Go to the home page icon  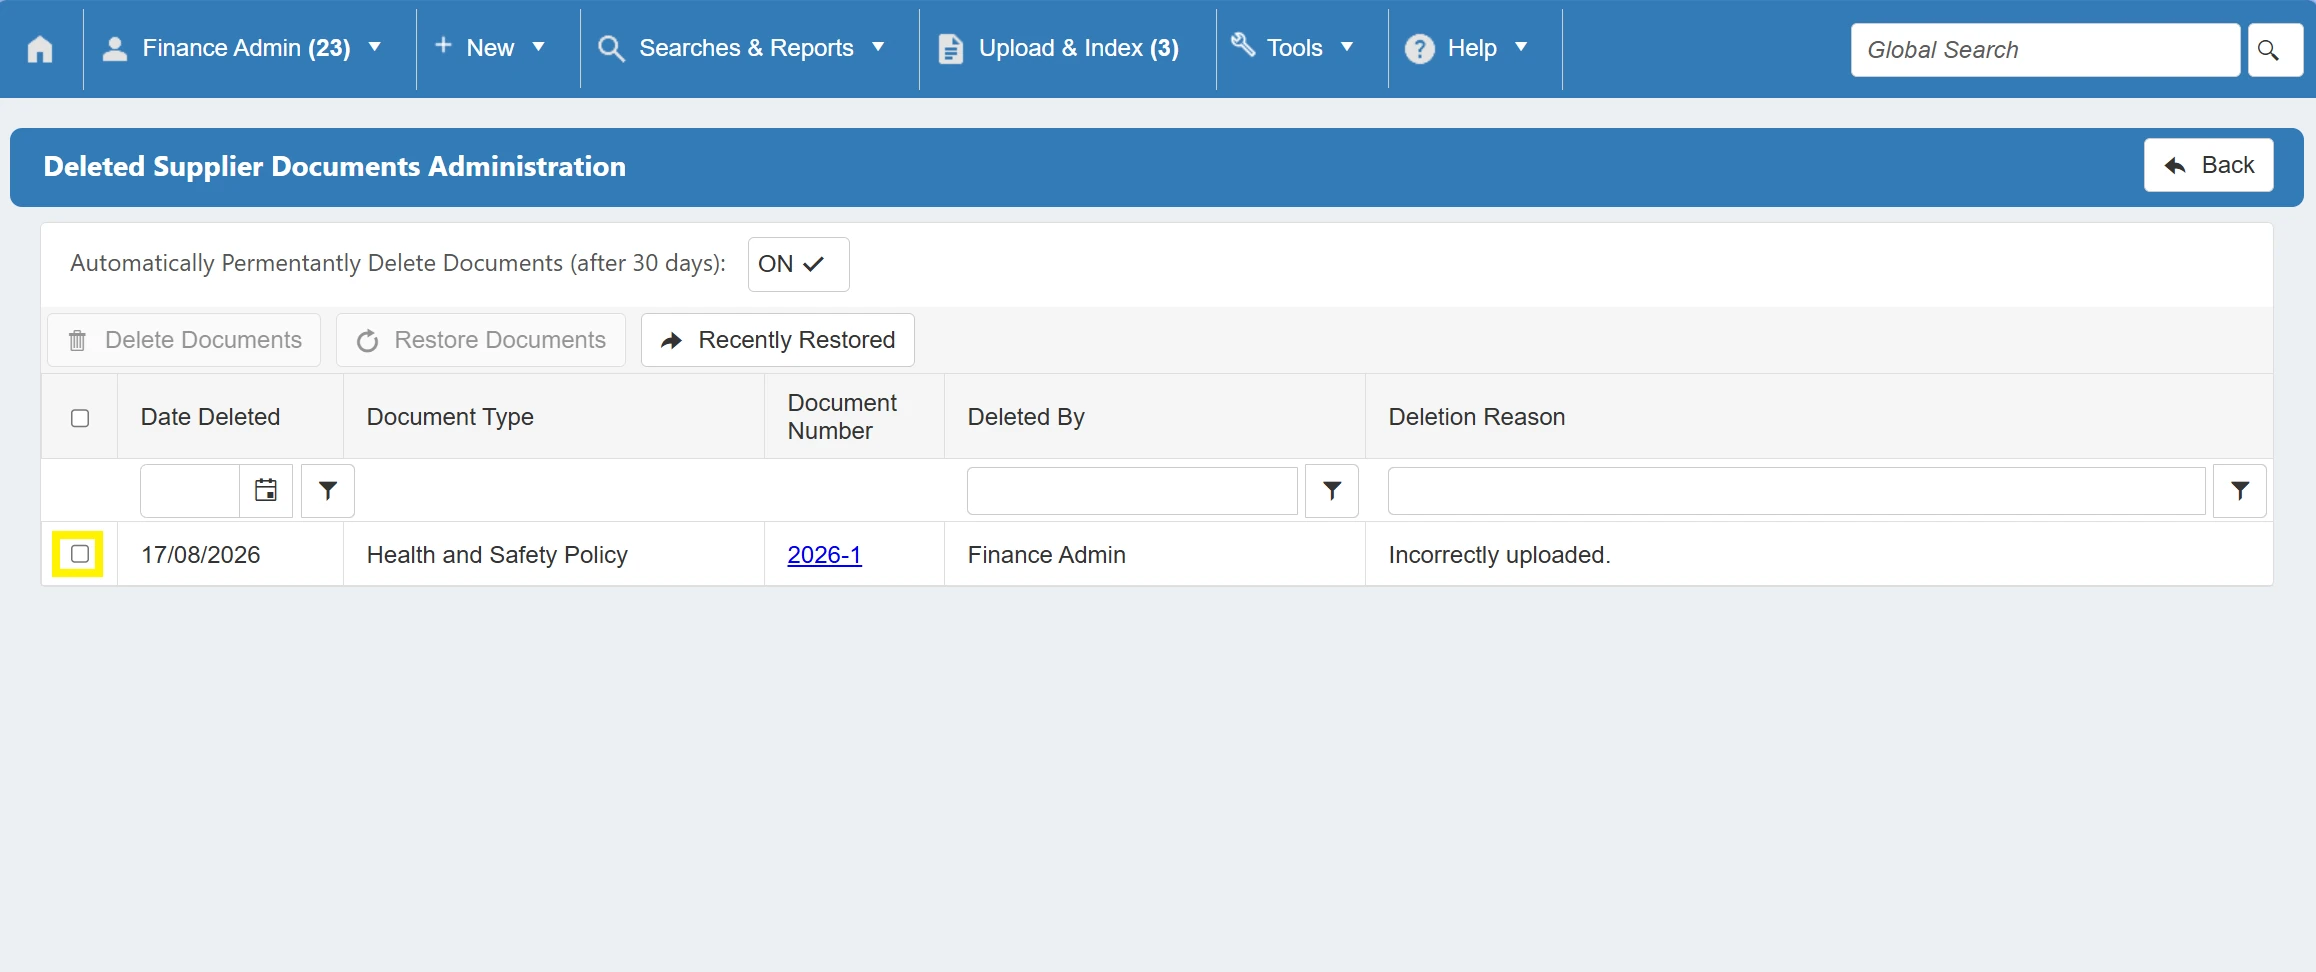tap(40, 48)
